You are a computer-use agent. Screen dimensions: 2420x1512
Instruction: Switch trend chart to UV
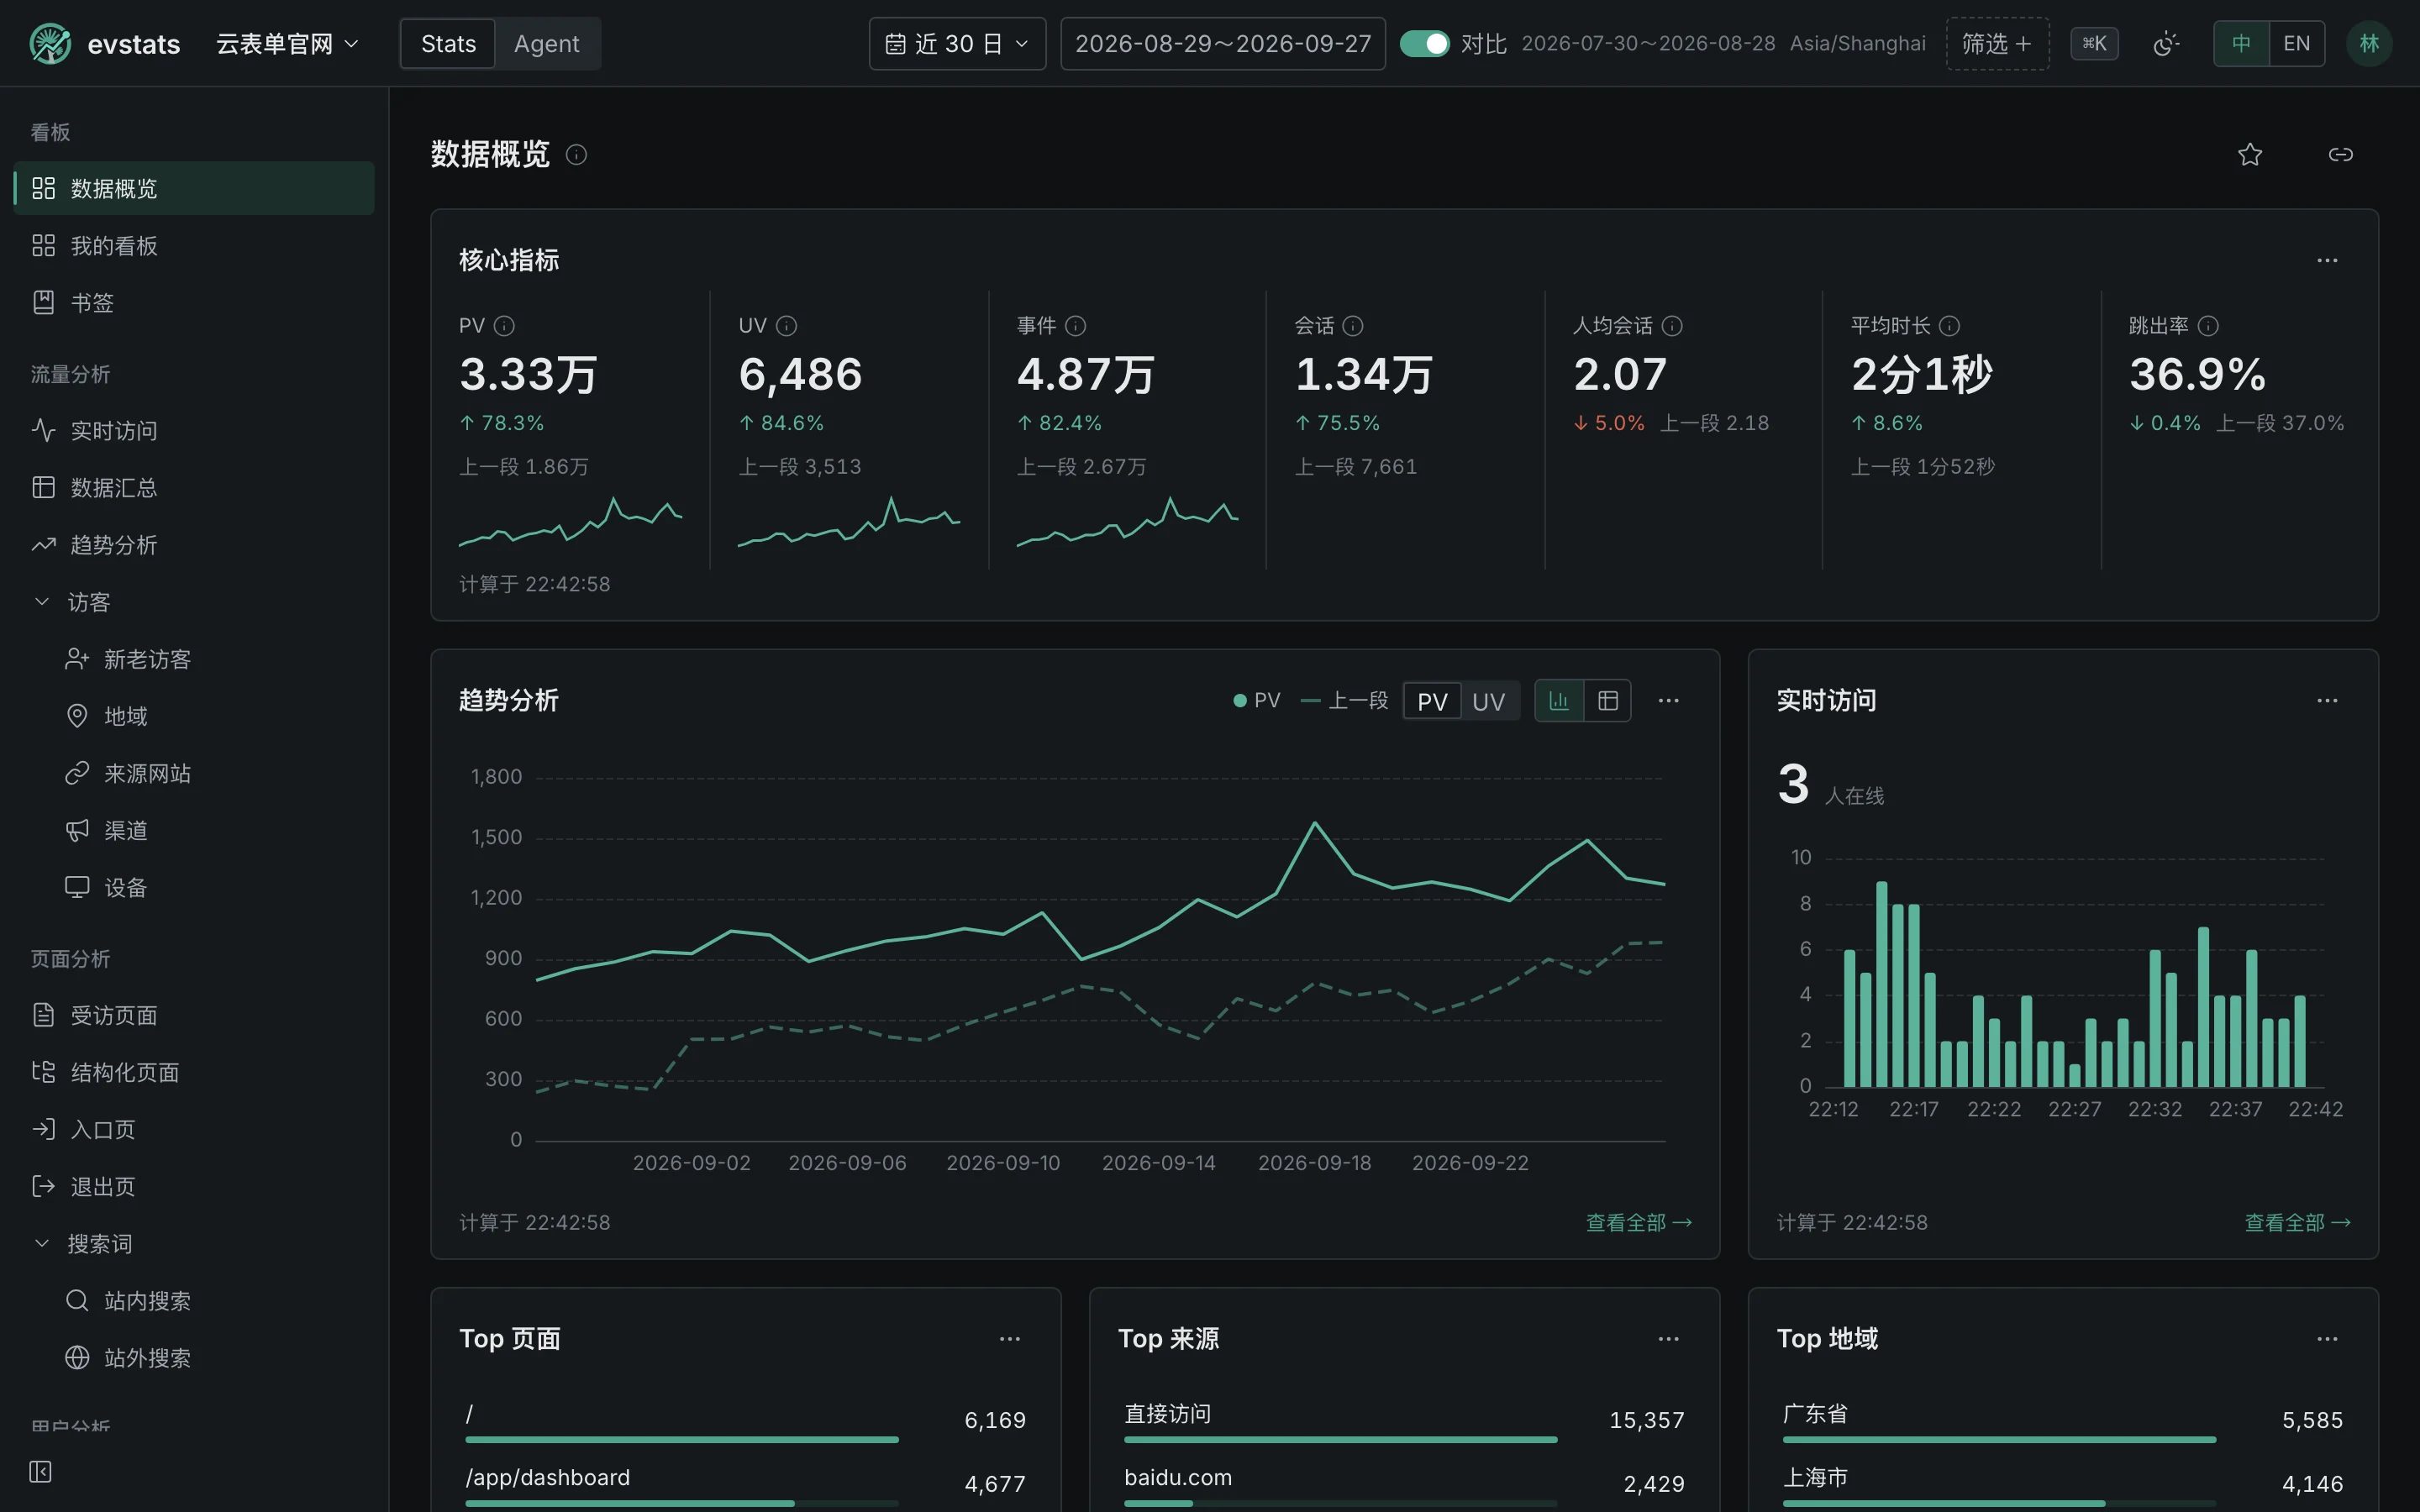[x=1488, y=701]
